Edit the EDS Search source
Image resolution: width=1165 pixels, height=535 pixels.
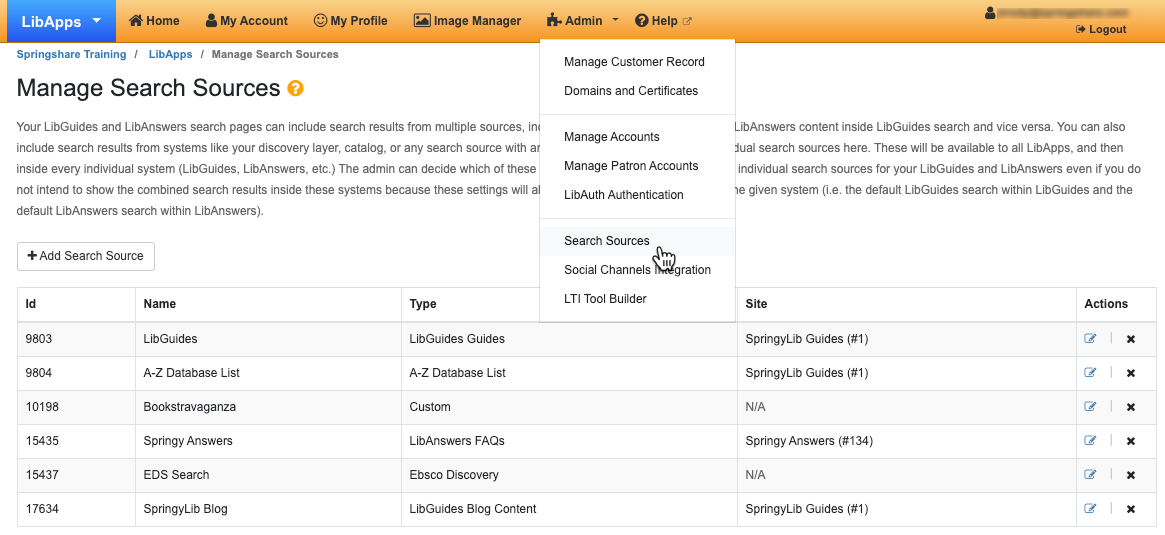click(x=1090, y=474)
